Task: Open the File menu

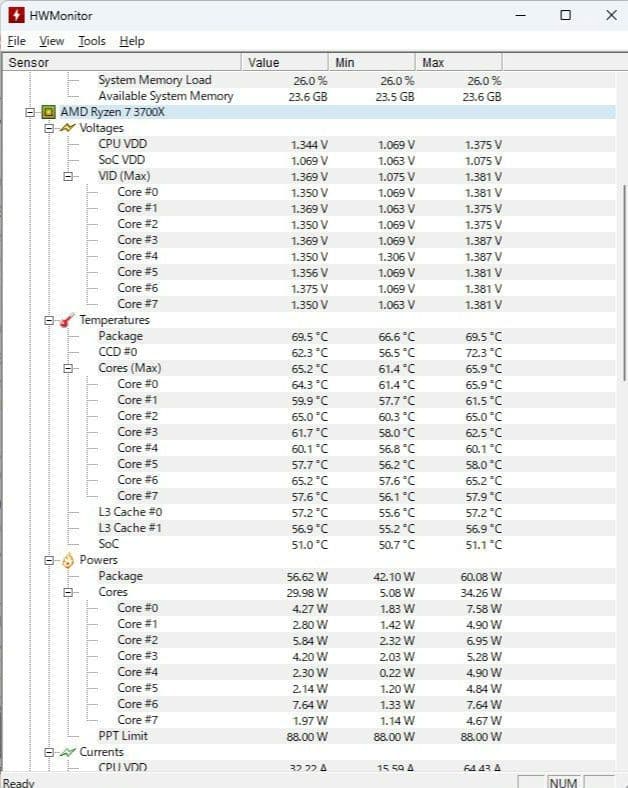Action: point(16,41)
